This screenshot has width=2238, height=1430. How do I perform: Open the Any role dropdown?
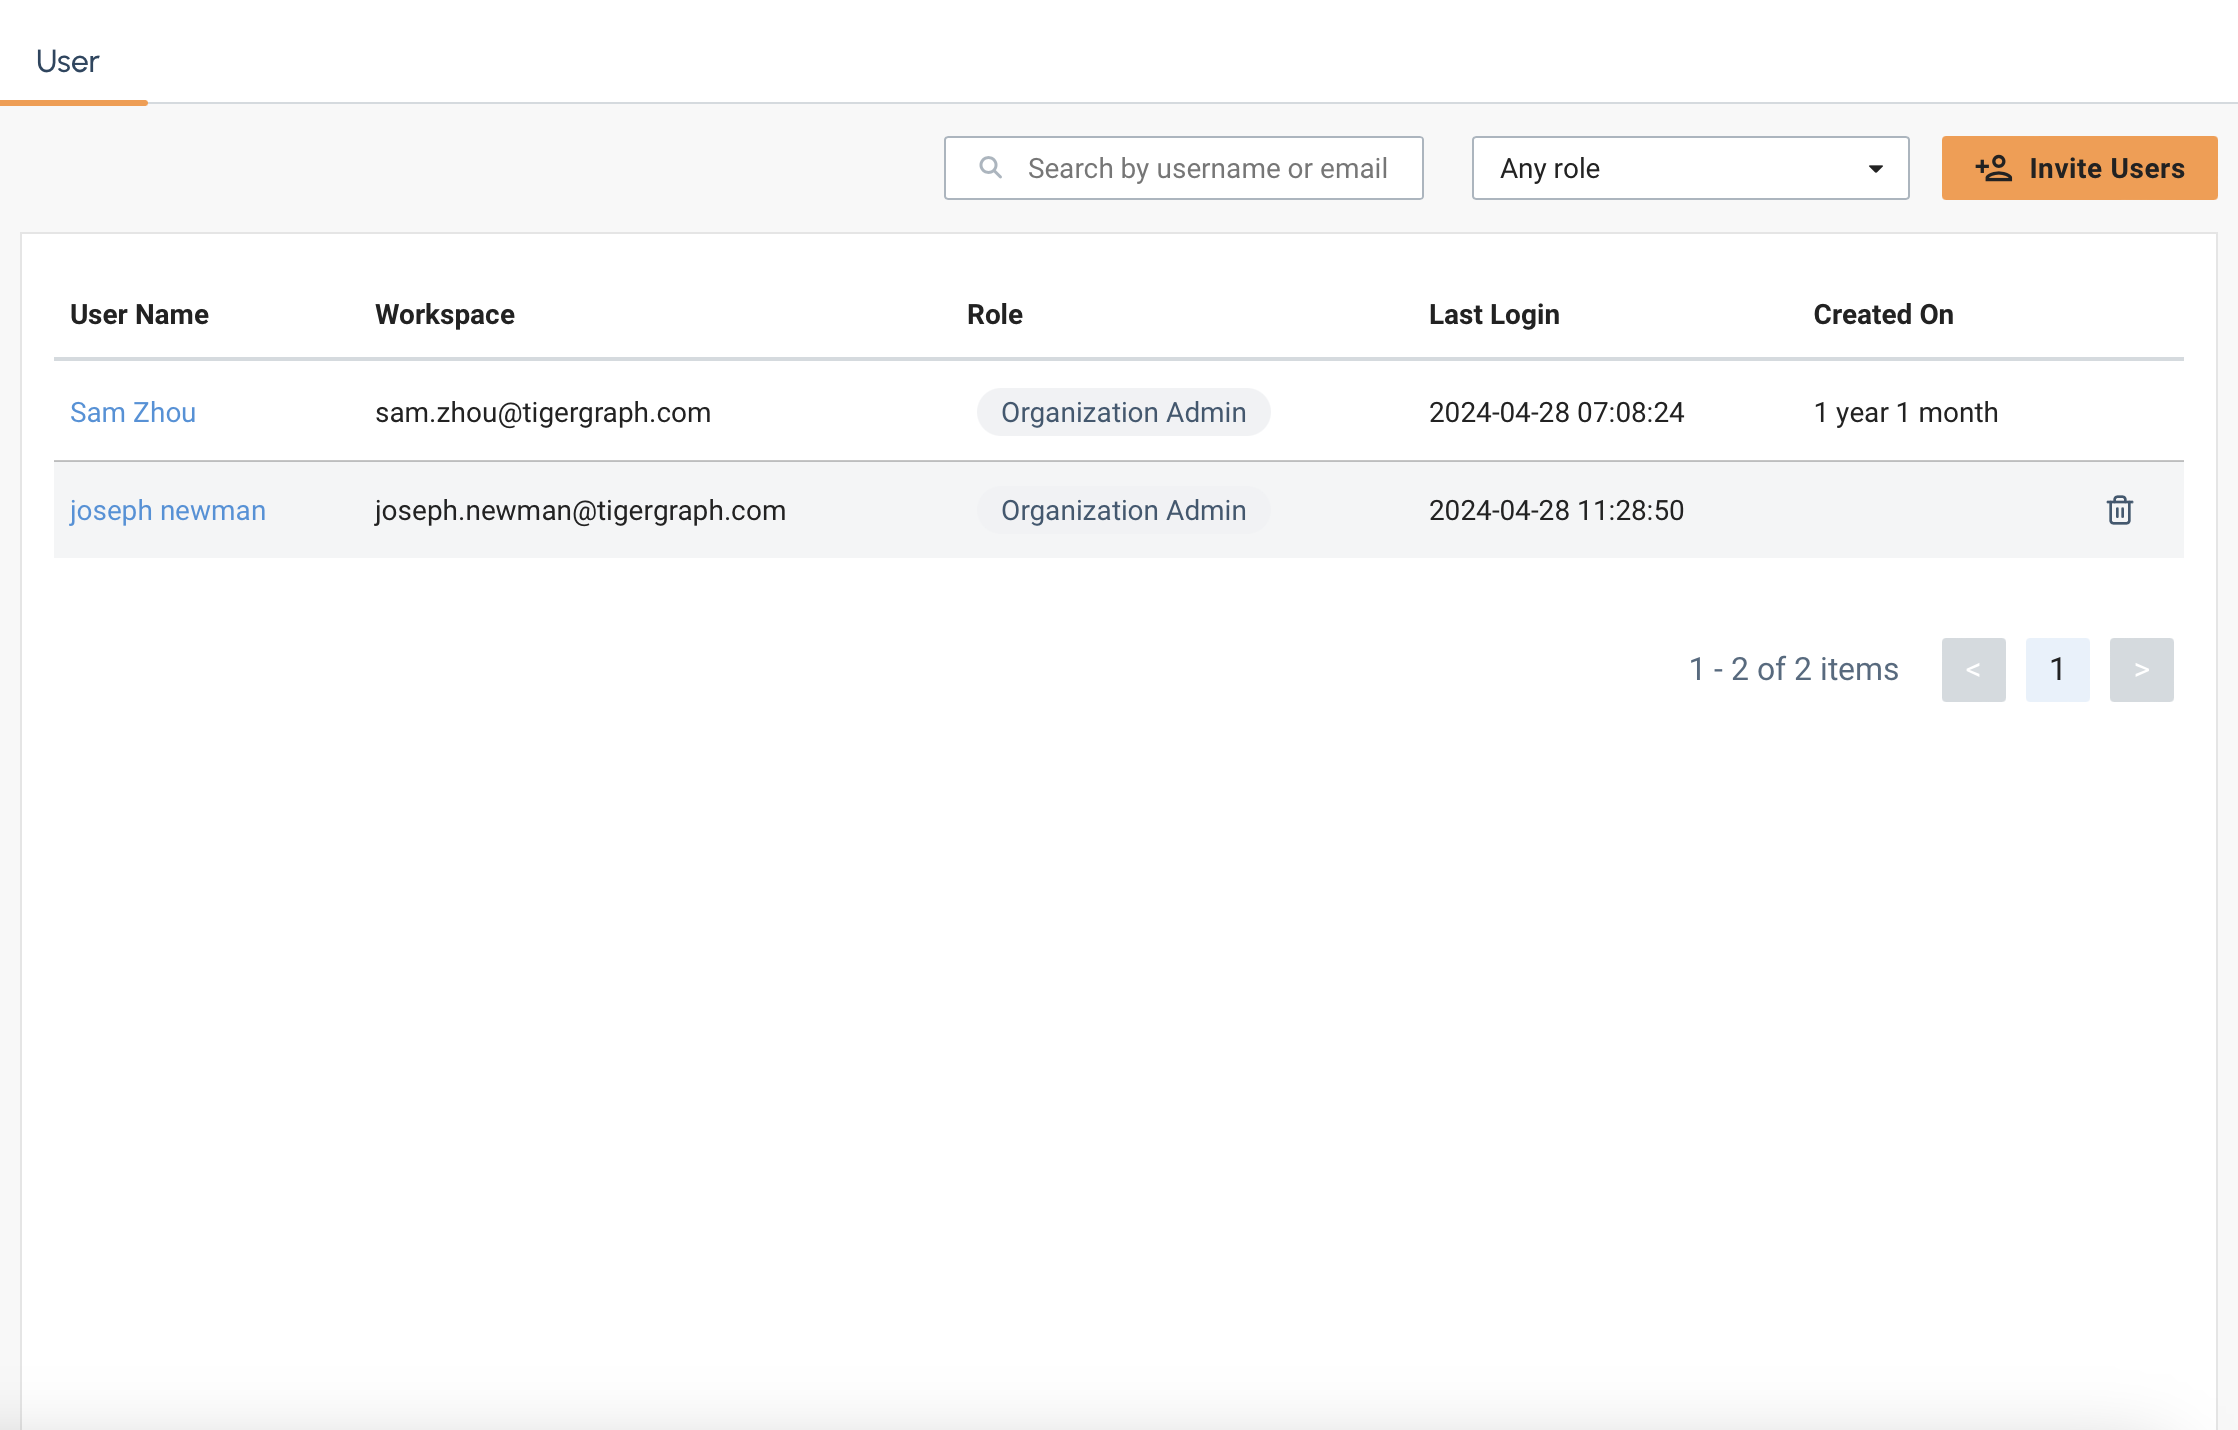[1689, 168]
